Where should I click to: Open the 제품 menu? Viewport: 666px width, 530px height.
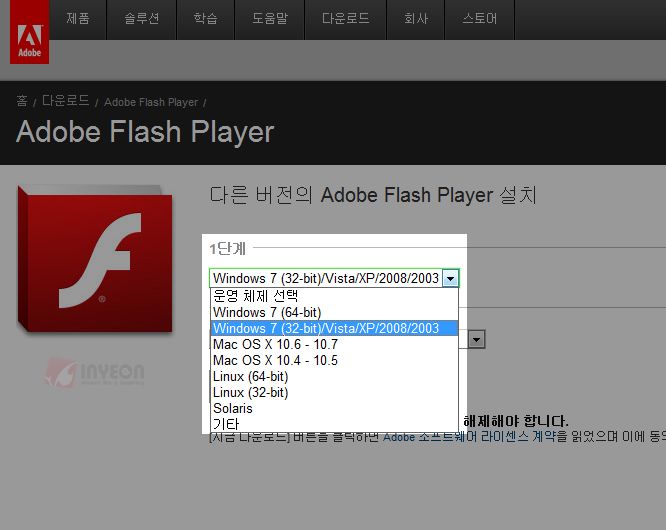[78, 19]
